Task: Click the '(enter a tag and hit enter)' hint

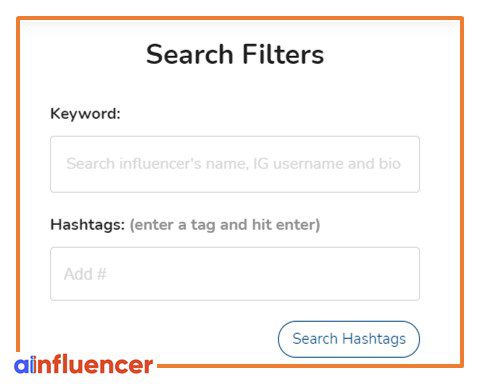Action: coord(225,225)
